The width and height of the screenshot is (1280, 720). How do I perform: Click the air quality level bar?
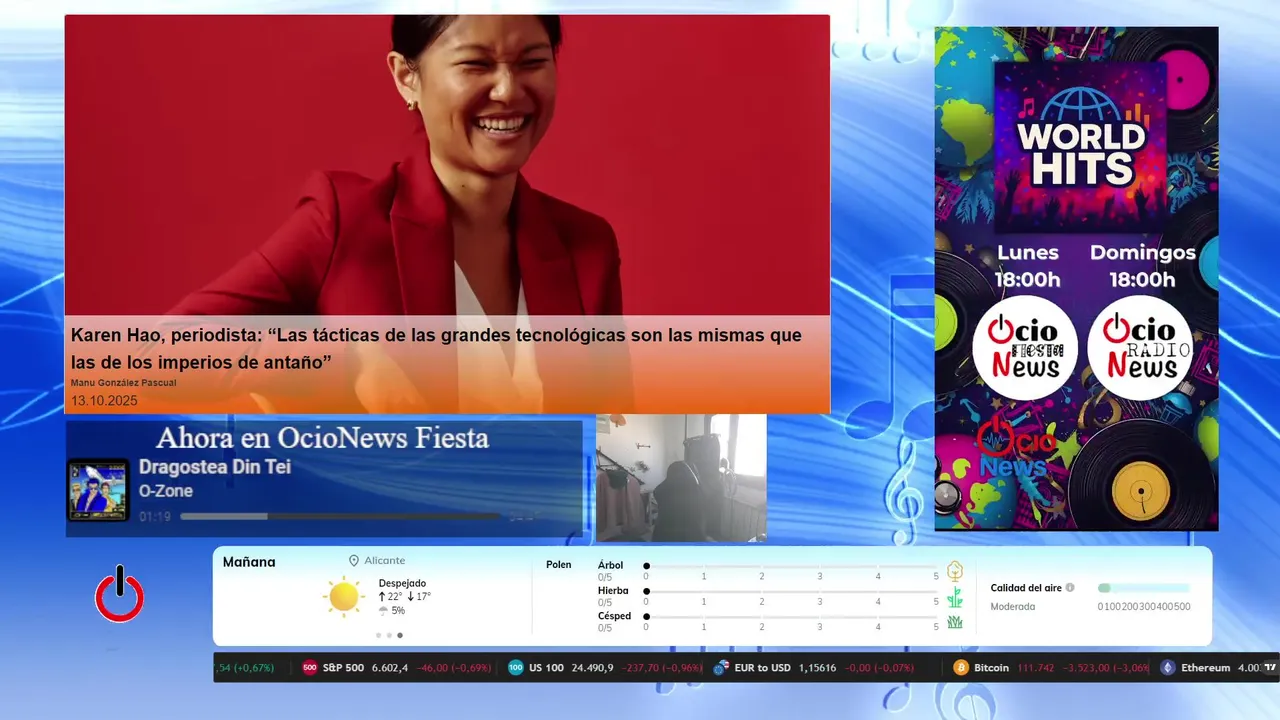[1144, 588]
